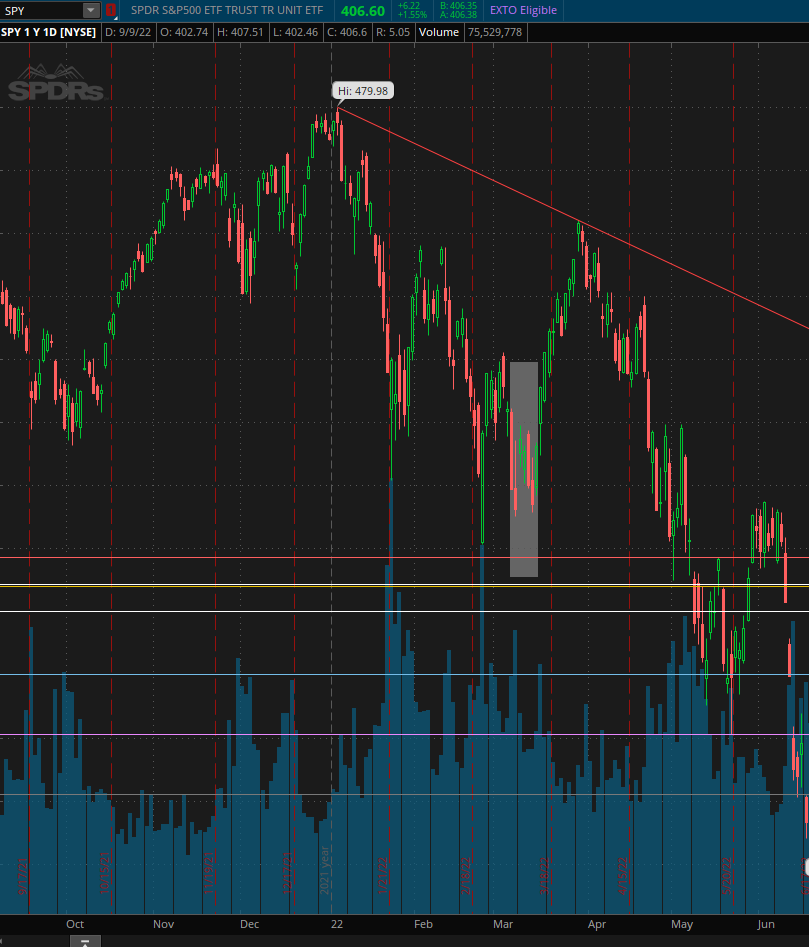Open the symbol dropdown arrow beside SPY

point(91,10)
